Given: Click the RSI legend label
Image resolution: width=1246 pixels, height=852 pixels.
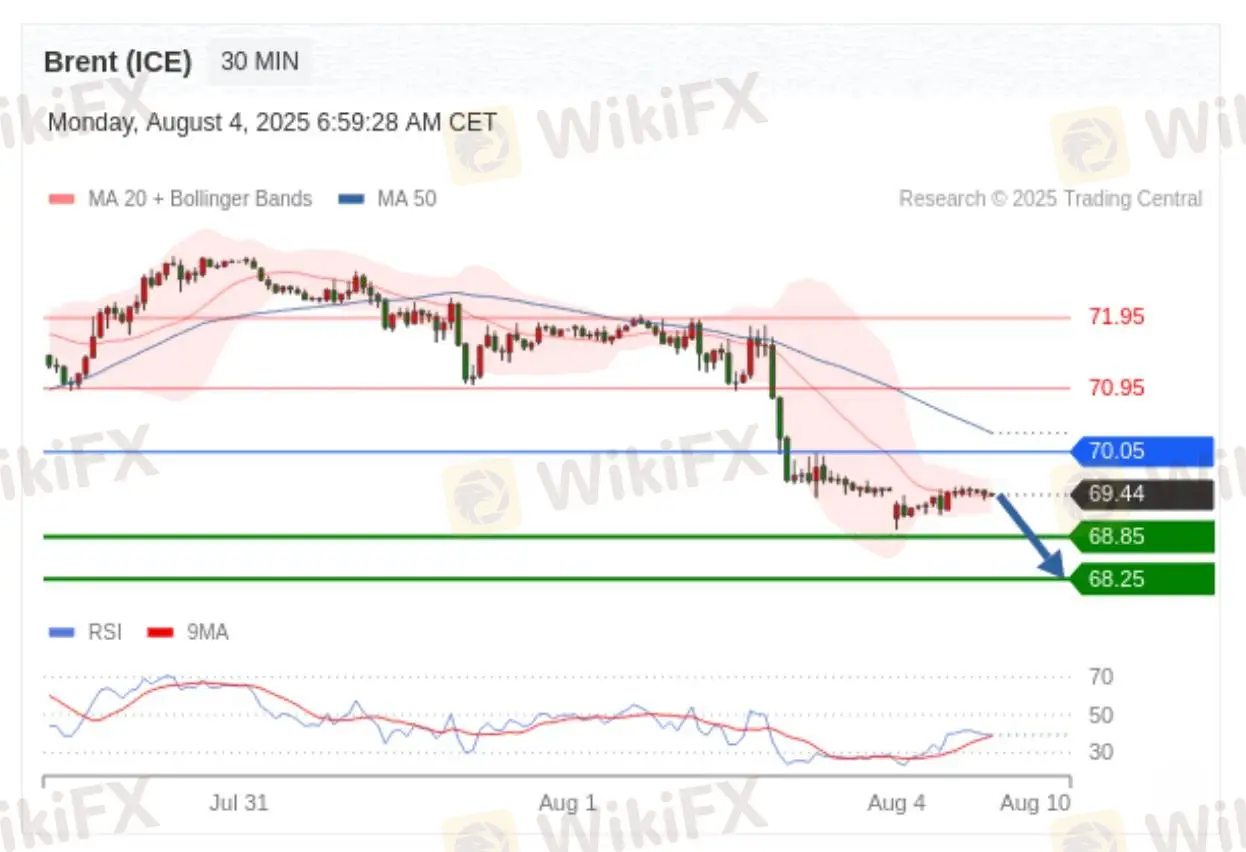Looking at the screenshot, I should click(x=105, y=632).
